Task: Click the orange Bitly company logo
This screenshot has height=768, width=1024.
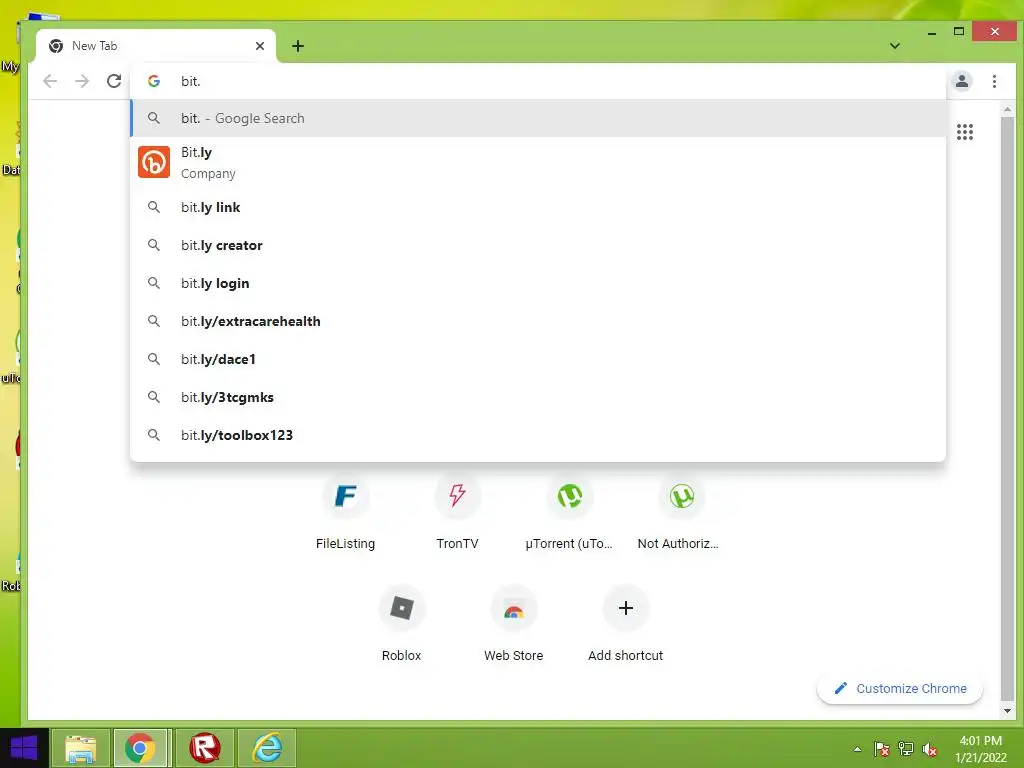Action: point(154,162)
